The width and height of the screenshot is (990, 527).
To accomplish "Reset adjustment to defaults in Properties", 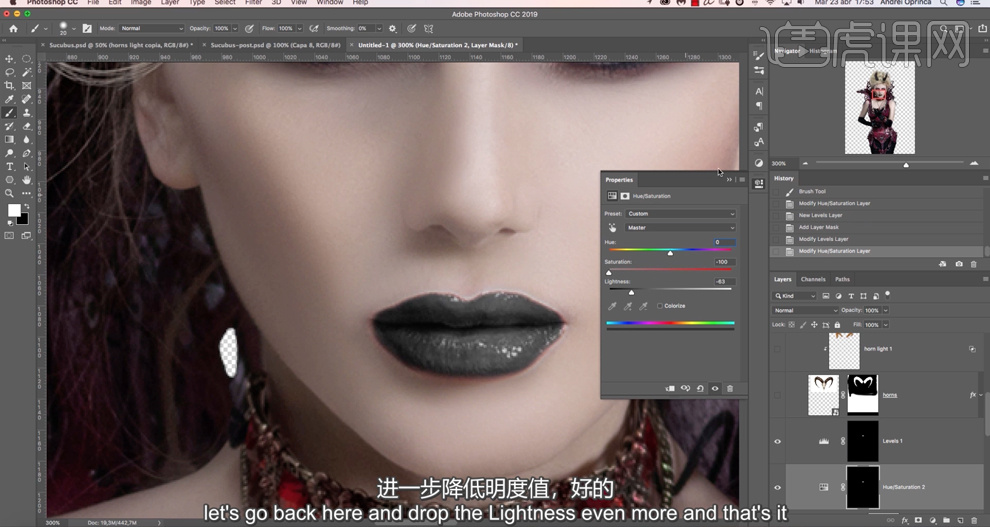I will pyautogui.click(x=700, y=388).
